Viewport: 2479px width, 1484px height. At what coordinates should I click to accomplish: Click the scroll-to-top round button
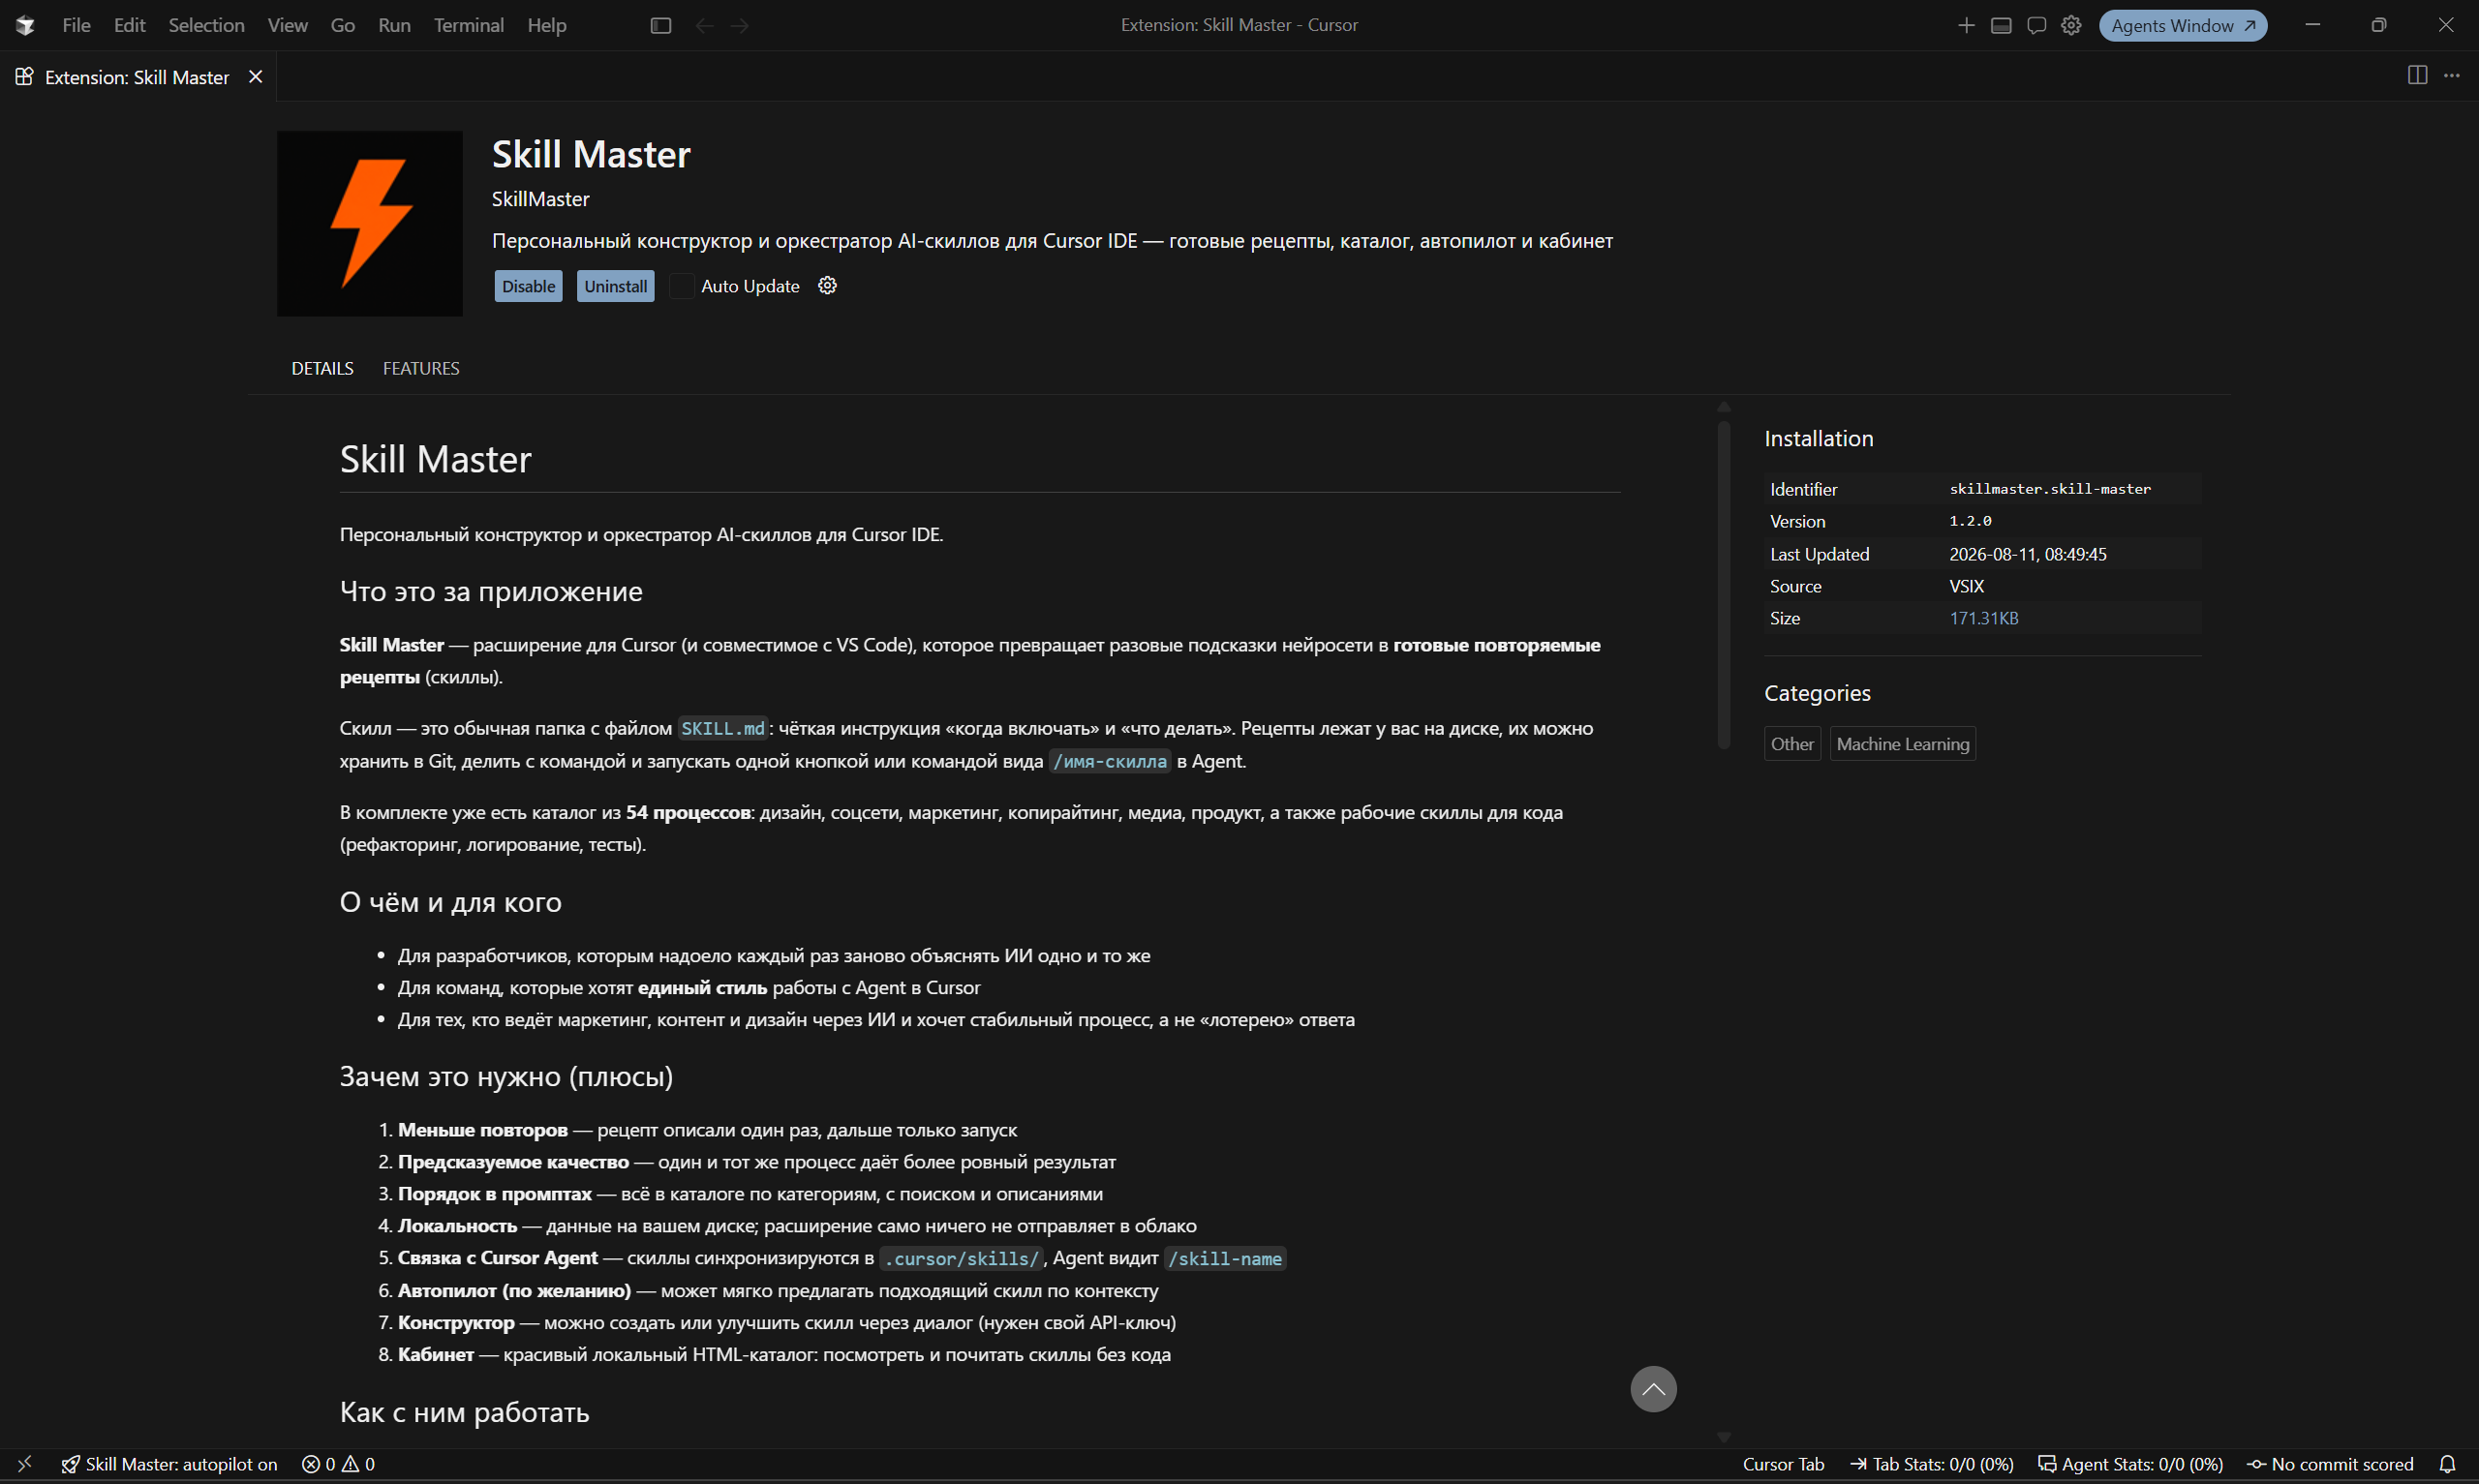[x=1653, y=1389]
